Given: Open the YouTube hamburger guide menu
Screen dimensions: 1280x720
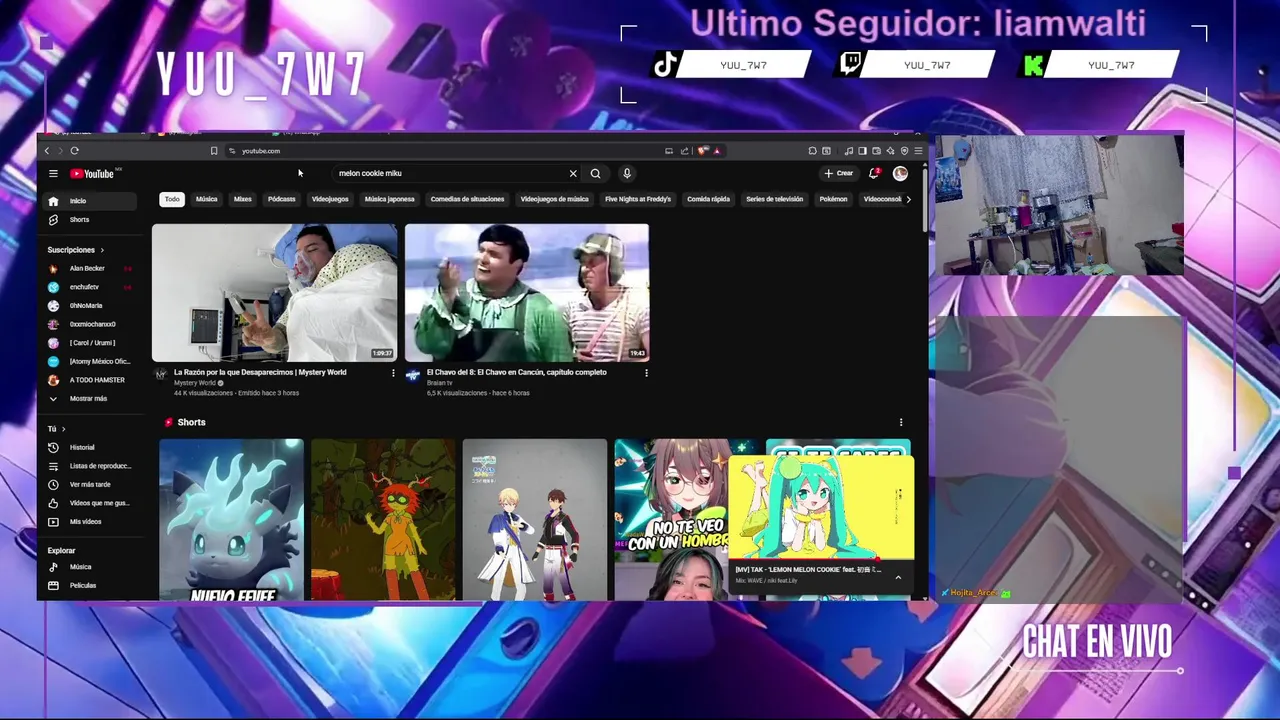Looking at the screenshot, I should [x=53, y=174].
